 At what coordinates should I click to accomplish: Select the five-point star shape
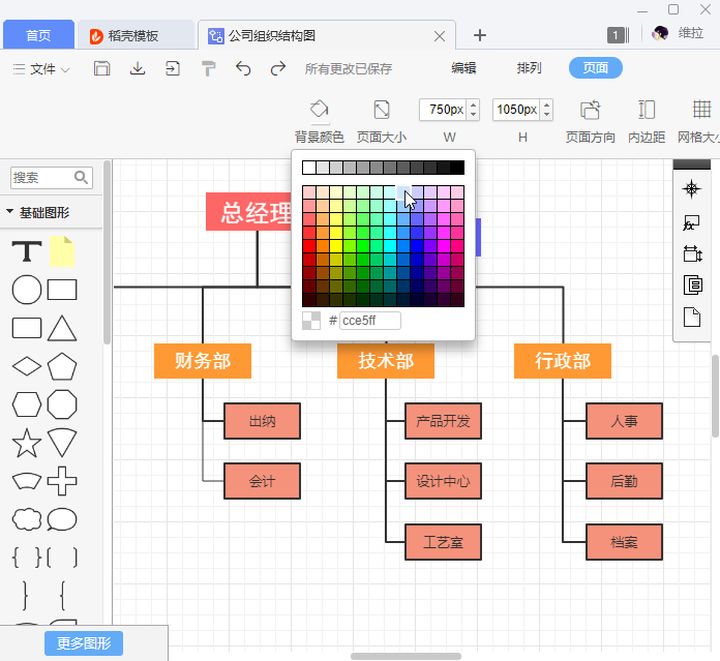coord(27,443)
